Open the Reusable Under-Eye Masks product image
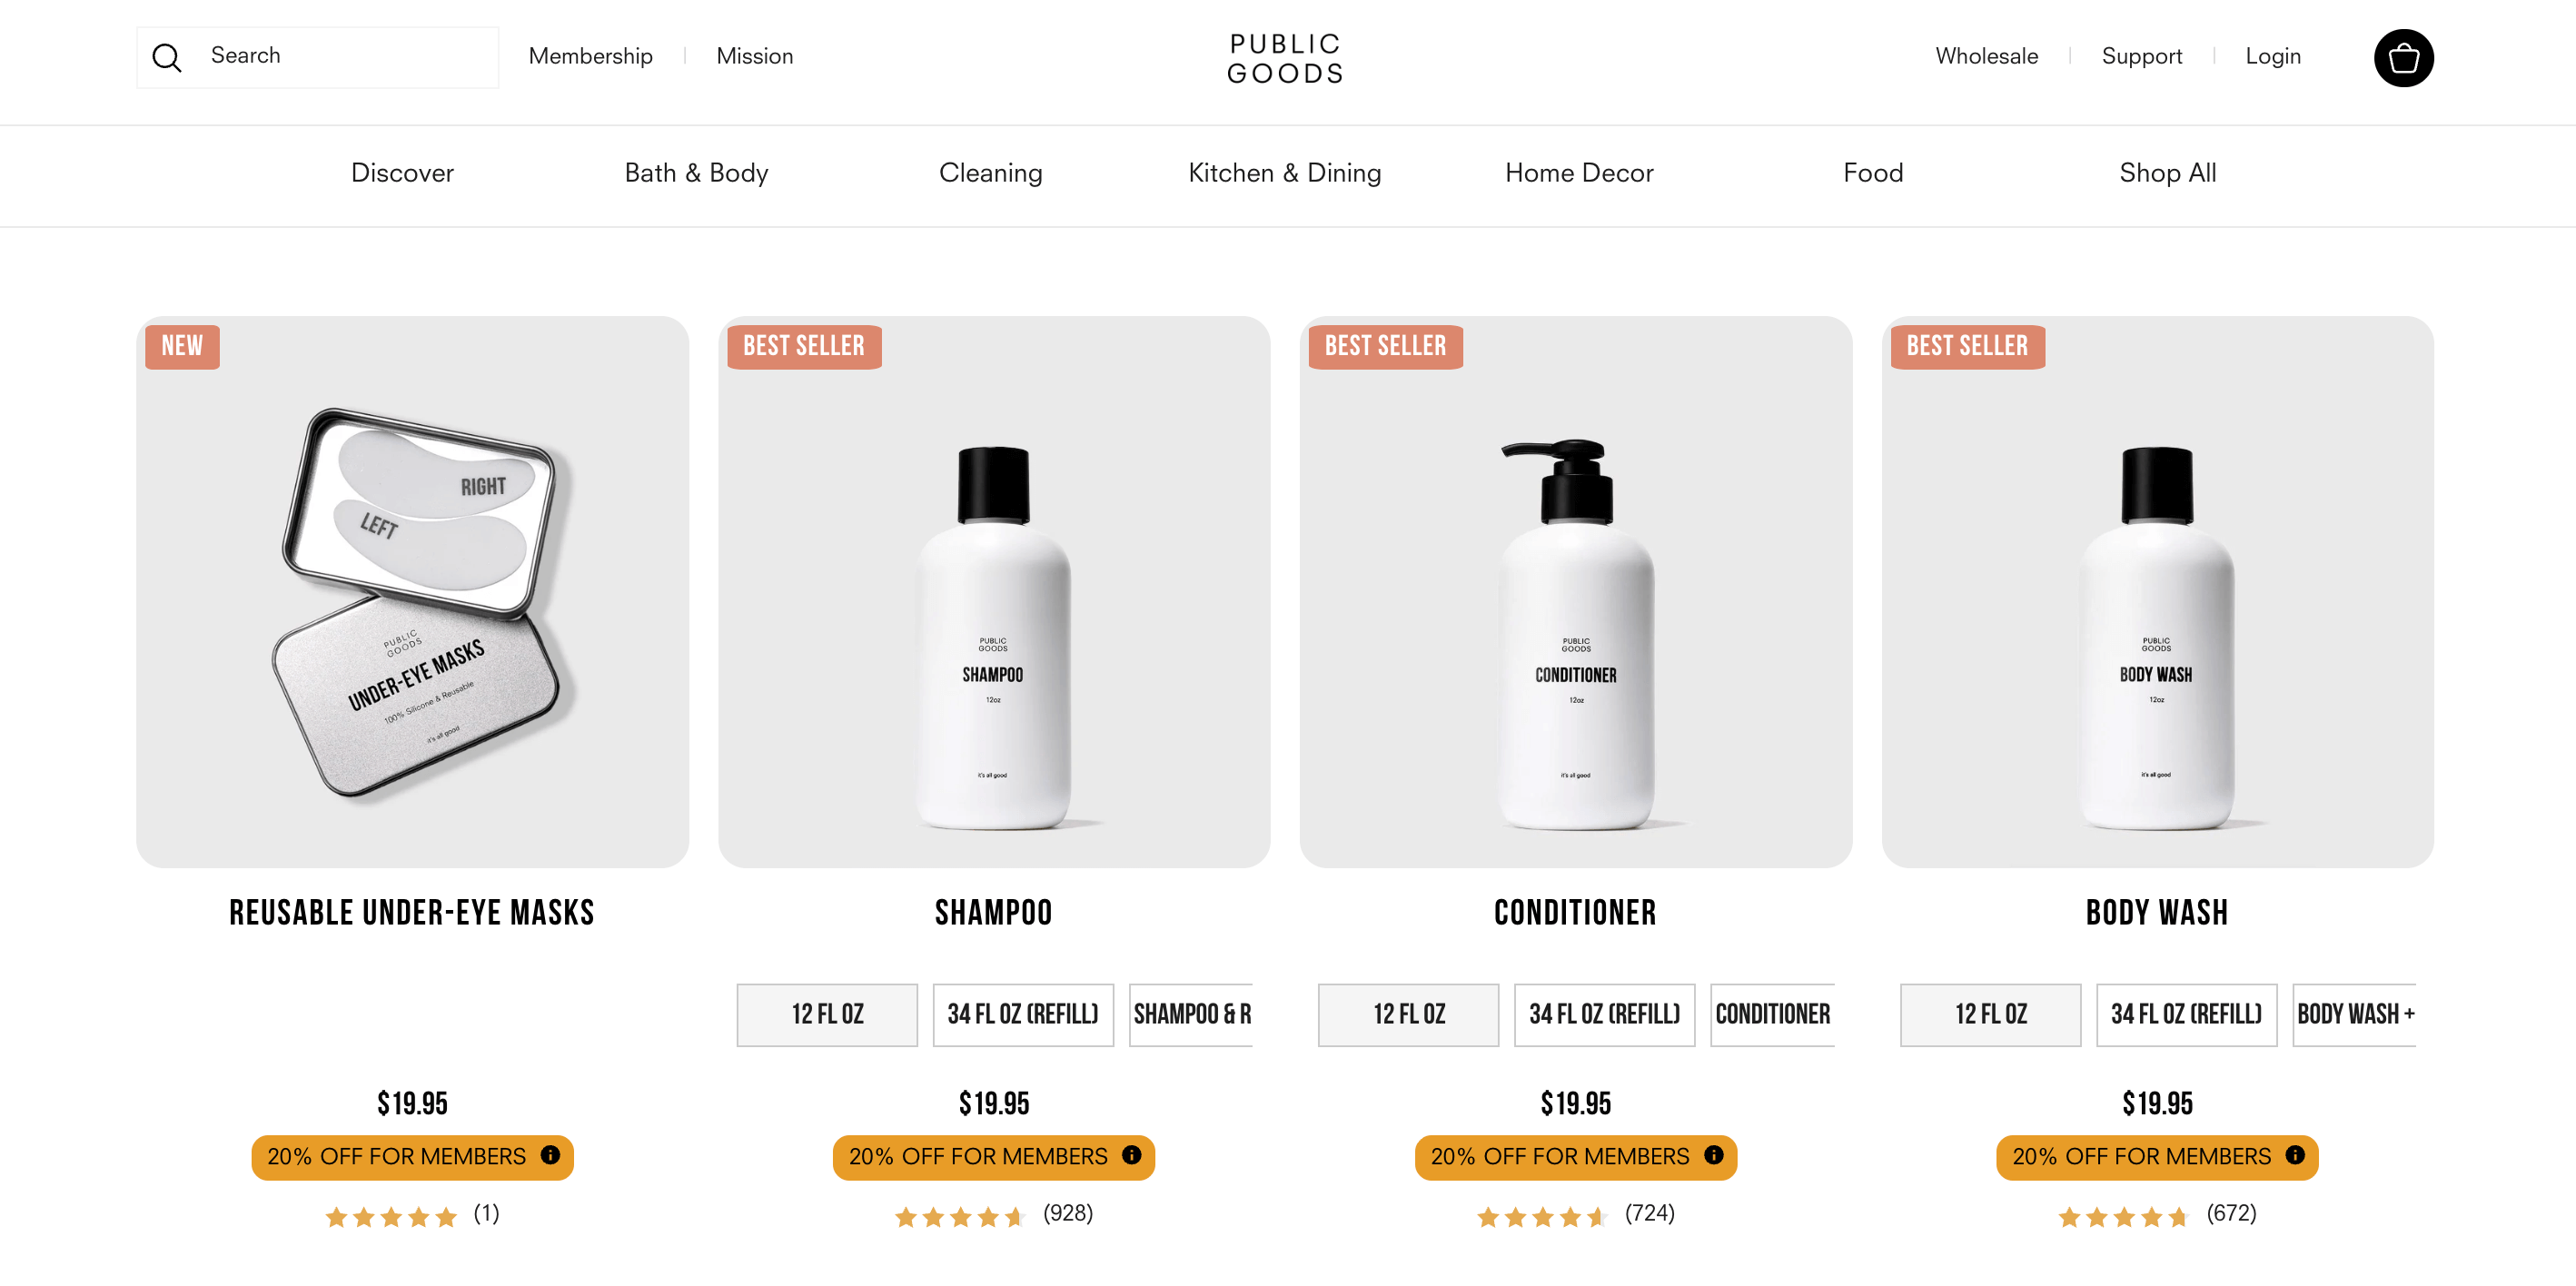The image size is (2576, 1286). click(412, 592)
